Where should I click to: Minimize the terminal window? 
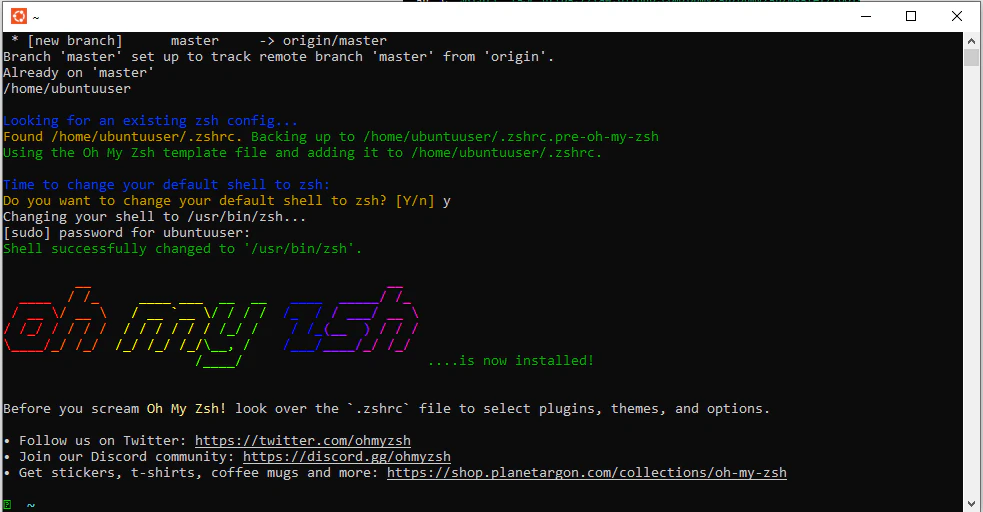(x=864, y=16)
